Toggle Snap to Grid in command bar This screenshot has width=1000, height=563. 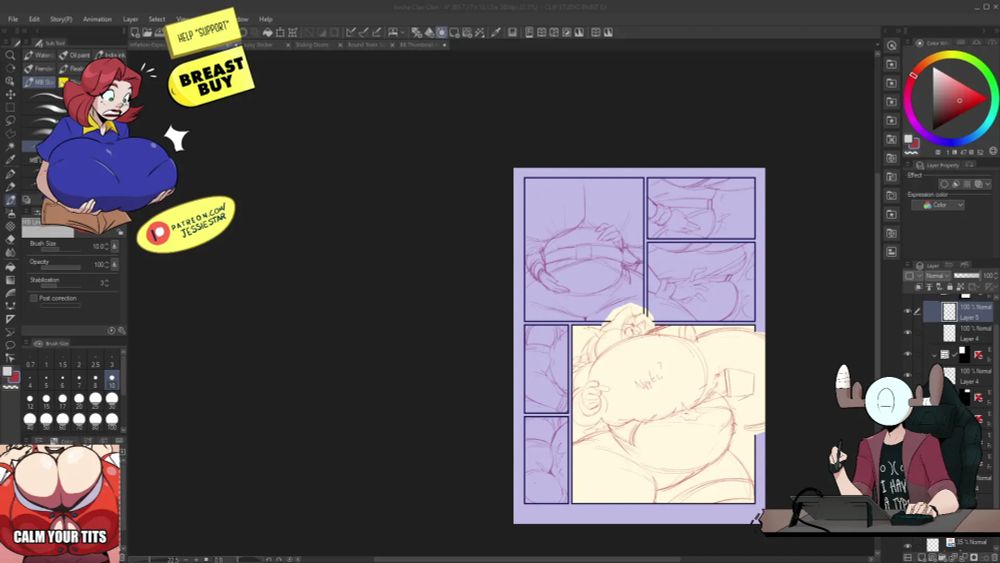pos(377,33)
